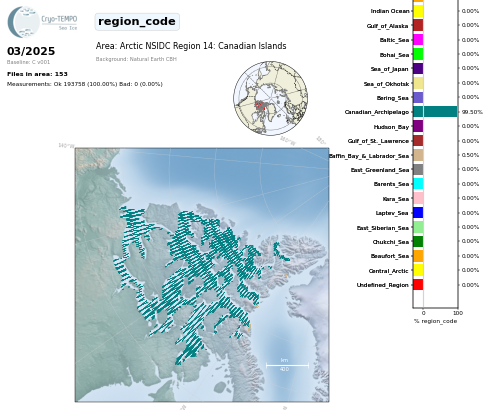The height and width of the screenshot is (410, 492).
Task: Click the globe overview inset map
Action: 270,98
